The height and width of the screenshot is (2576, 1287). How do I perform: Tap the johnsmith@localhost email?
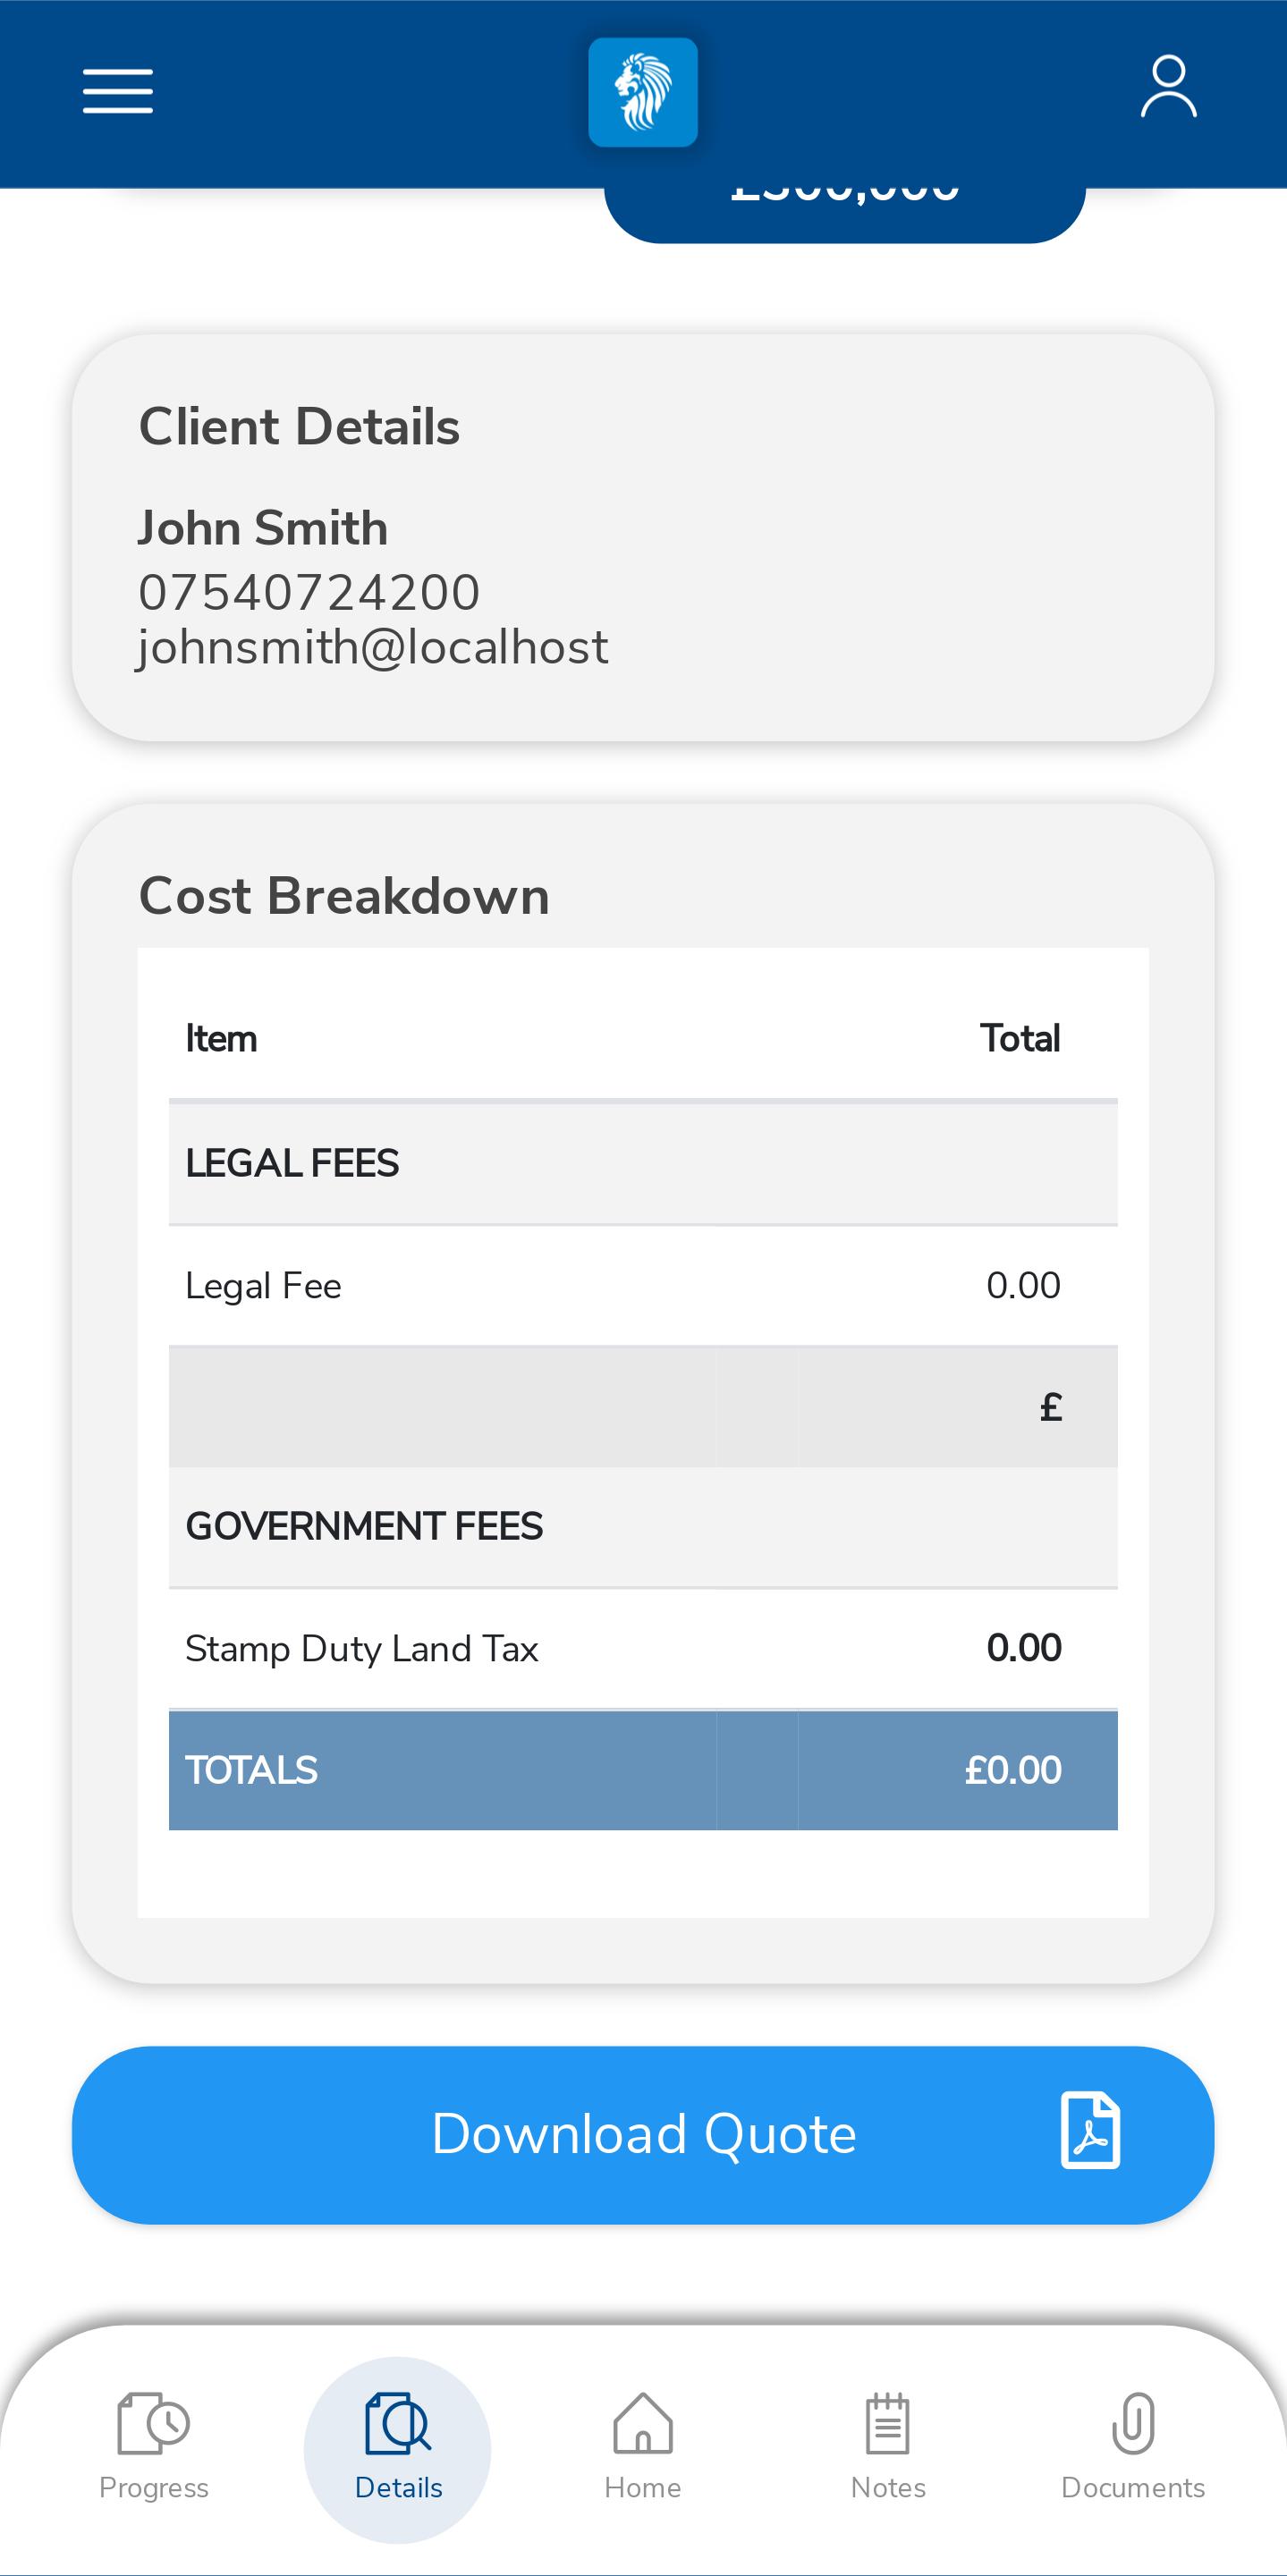point(372,648)
